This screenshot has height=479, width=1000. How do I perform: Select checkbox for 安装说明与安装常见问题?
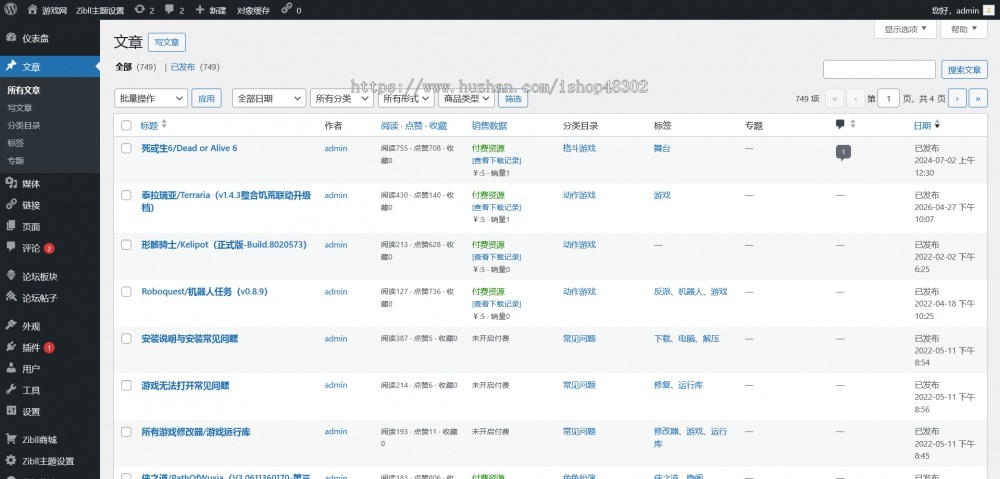[126, 339]
